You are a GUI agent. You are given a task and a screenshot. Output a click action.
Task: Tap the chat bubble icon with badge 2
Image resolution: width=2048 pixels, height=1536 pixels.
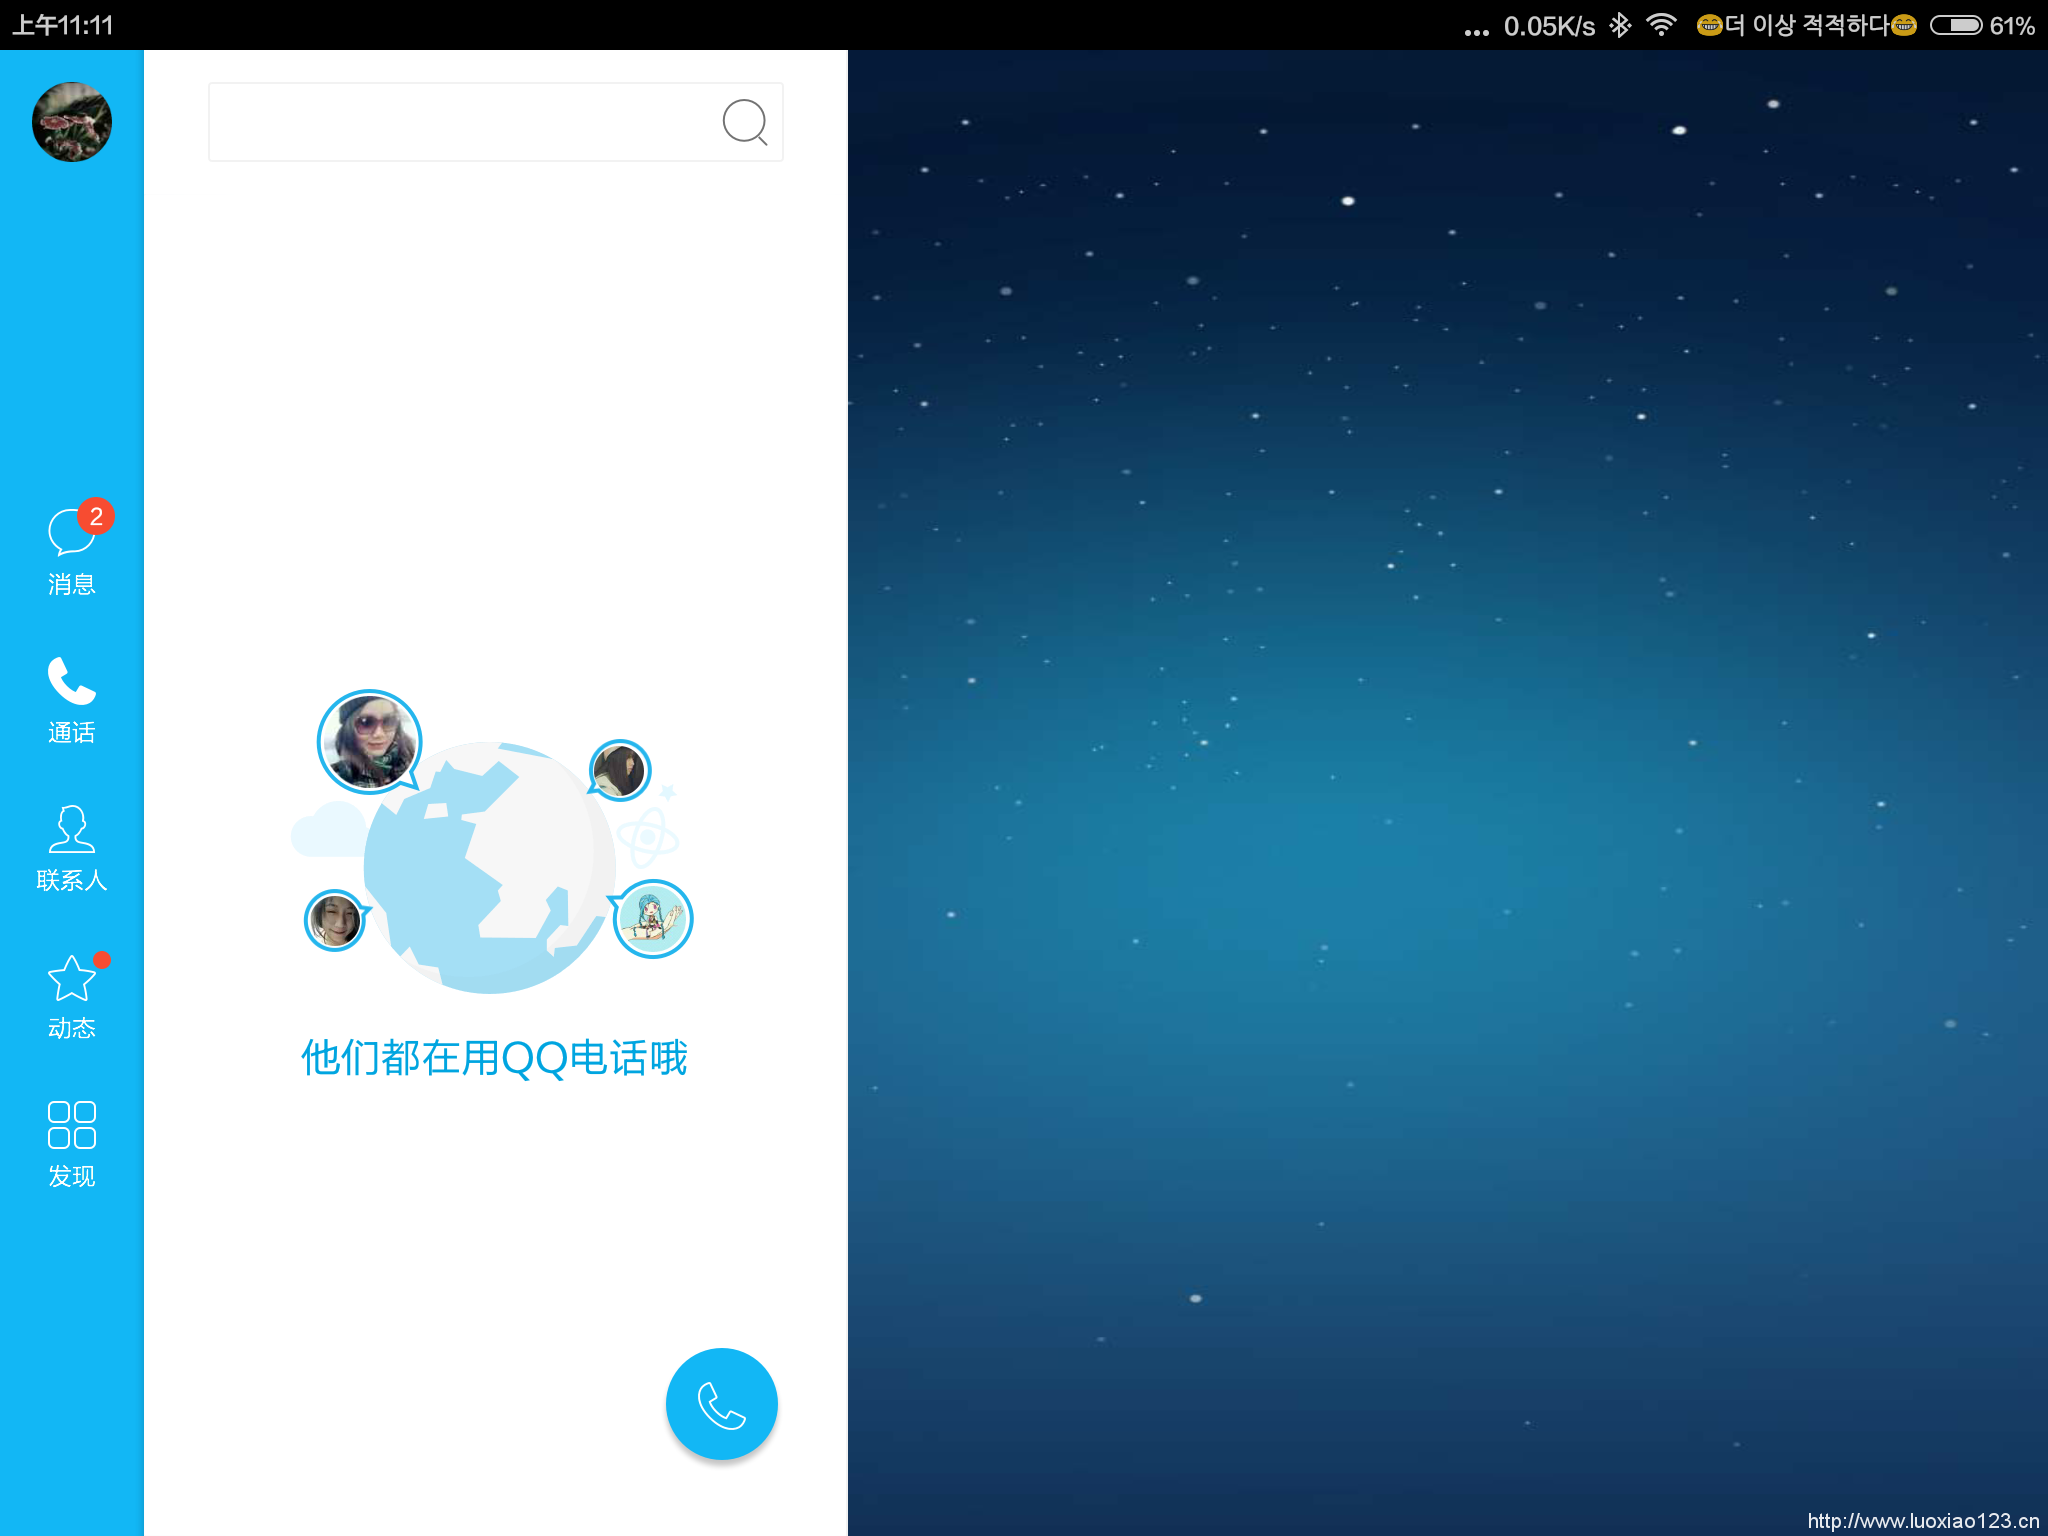pyautogui.click(x=71, y=532)
